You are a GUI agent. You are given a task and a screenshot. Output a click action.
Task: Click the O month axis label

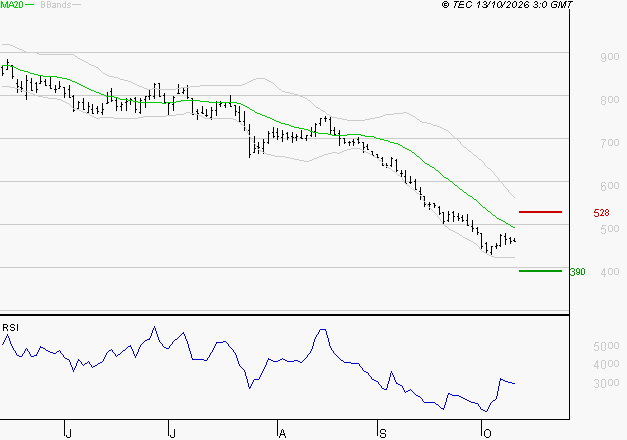(x=487, y=434)
